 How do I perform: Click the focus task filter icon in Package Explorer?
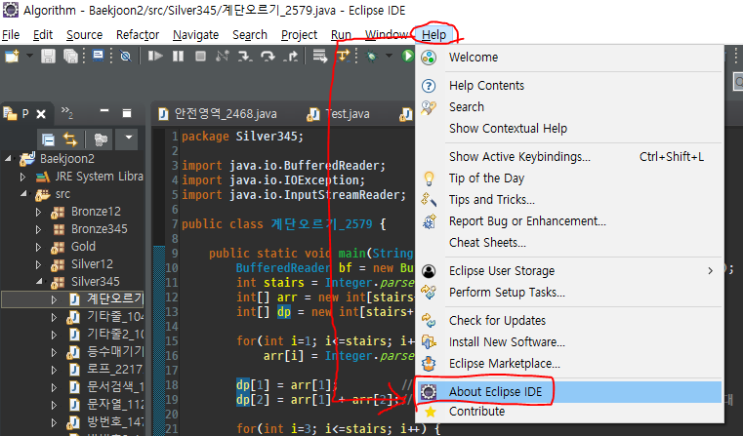tap(100, 139)
